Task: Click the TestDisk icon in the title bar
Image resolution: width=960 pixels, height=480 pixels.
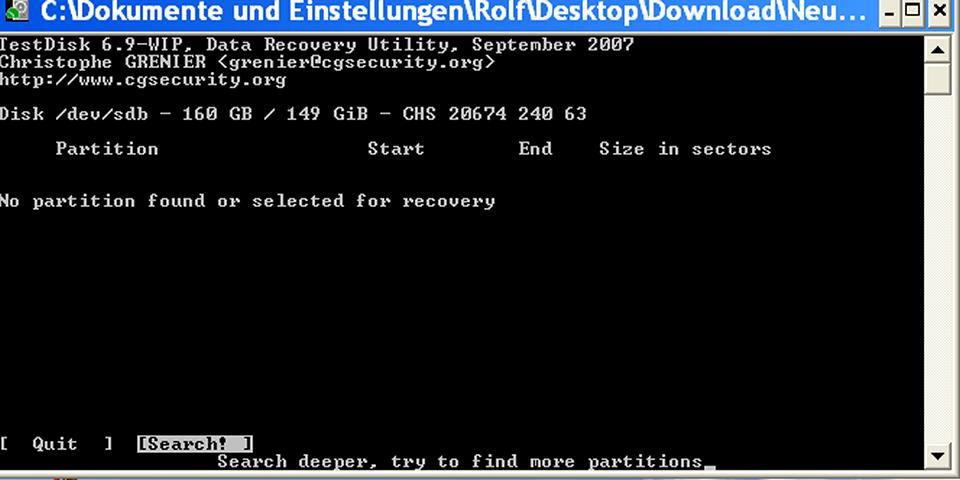Action: pos(17,10)
